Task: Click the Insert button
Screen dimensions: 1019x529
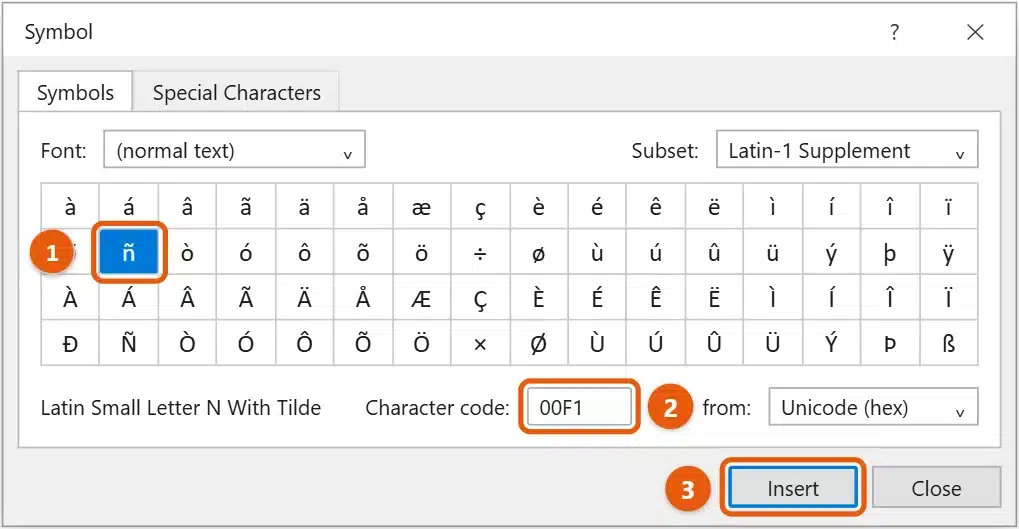Action: pyautogui.click(x=793, y=487)
